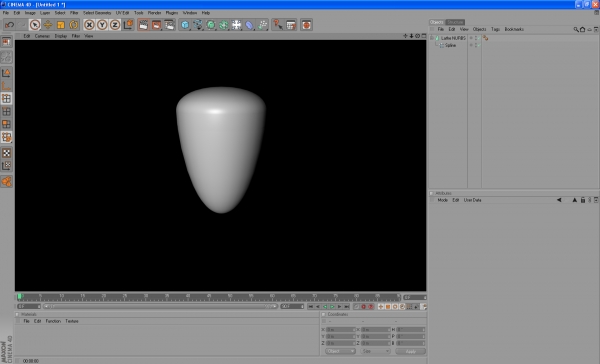Screen dimensions: 600x364
Task: Open the Render menu
Action: [155, 13]
